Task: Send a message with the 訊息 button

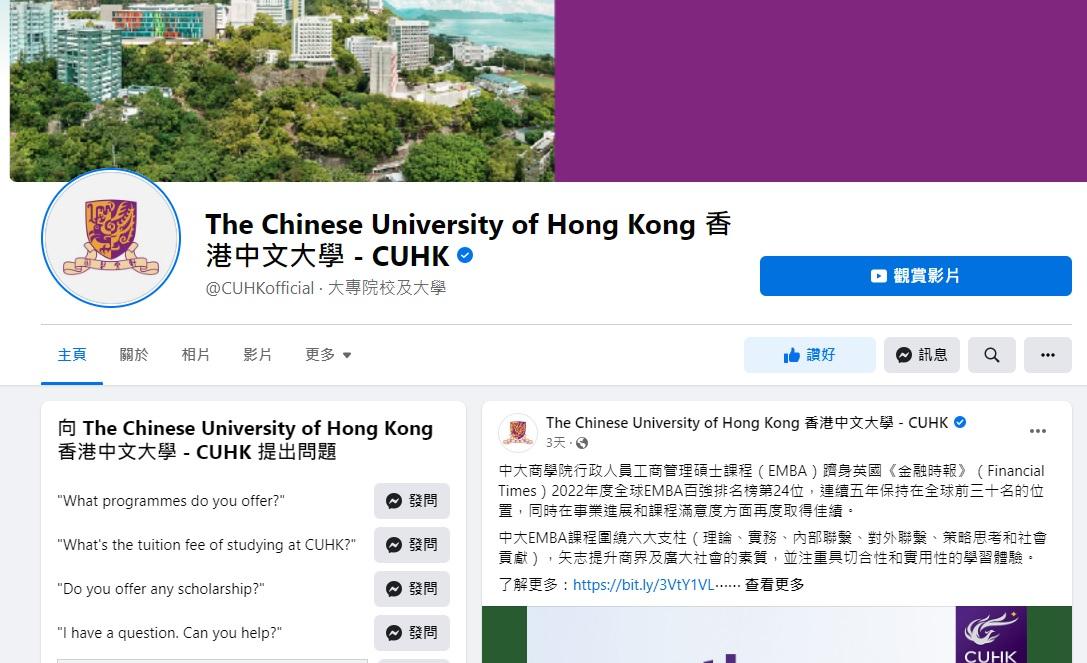Action: [921, 355]
